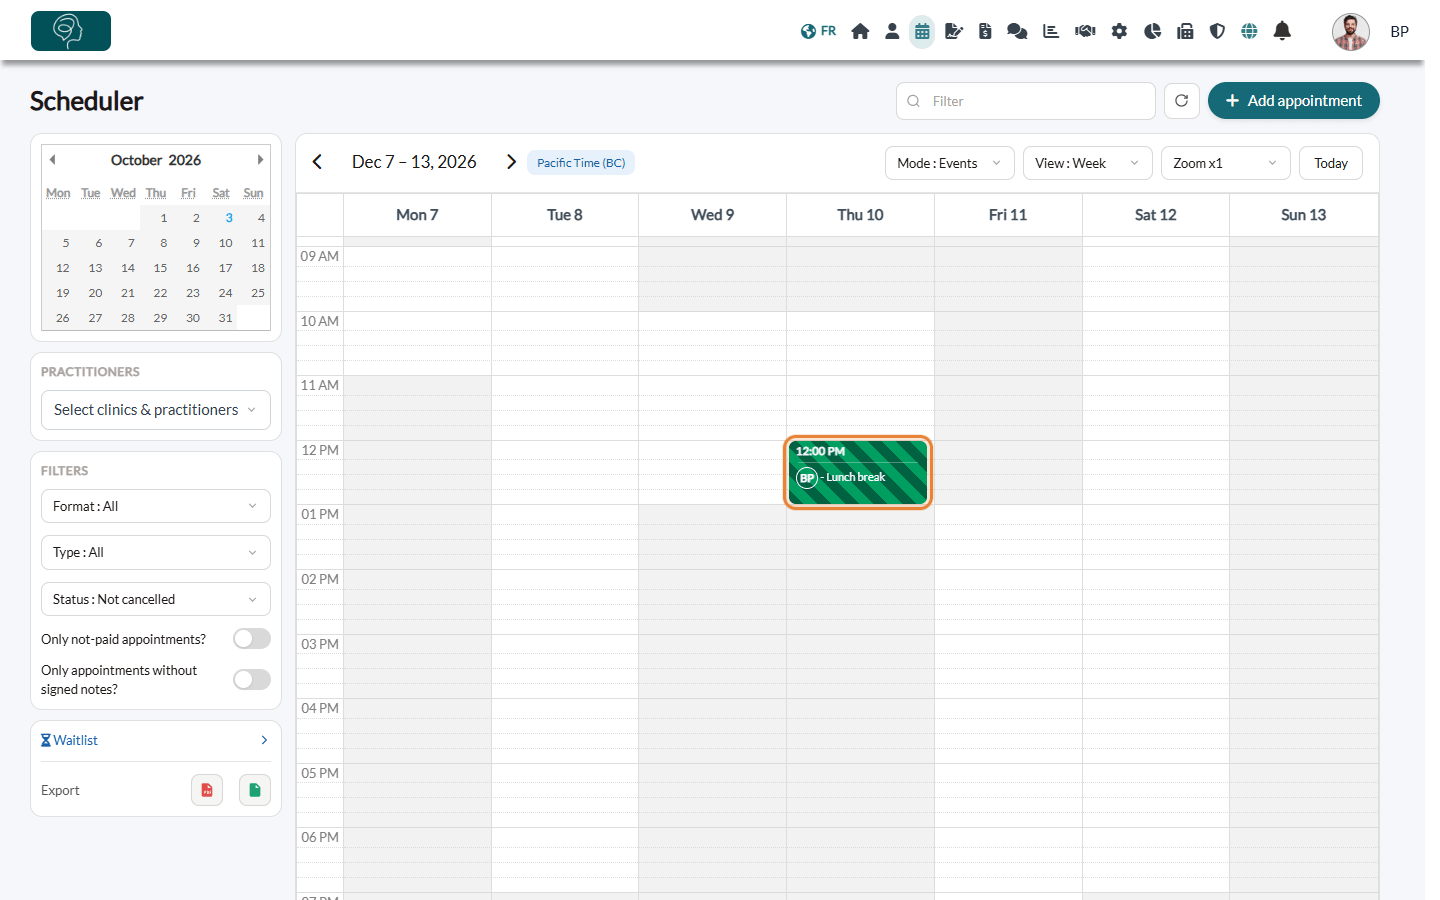The width and height of the screenshot is (1440, 900).
Task: Expand the Waitlist section
Action: [156, 741]
